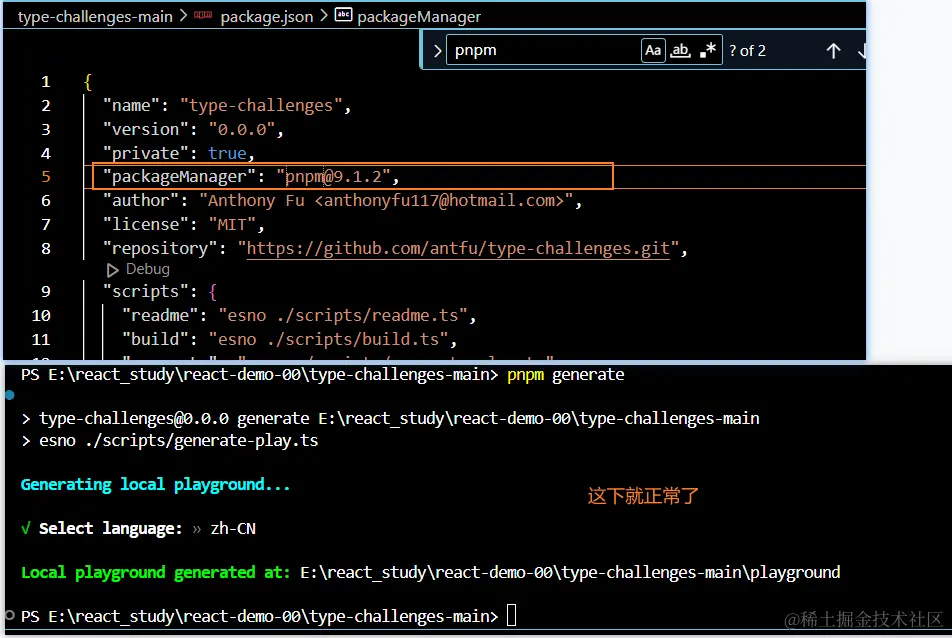
Task: Toggle Use Regular Expression in the find widget
Action: 707,50
